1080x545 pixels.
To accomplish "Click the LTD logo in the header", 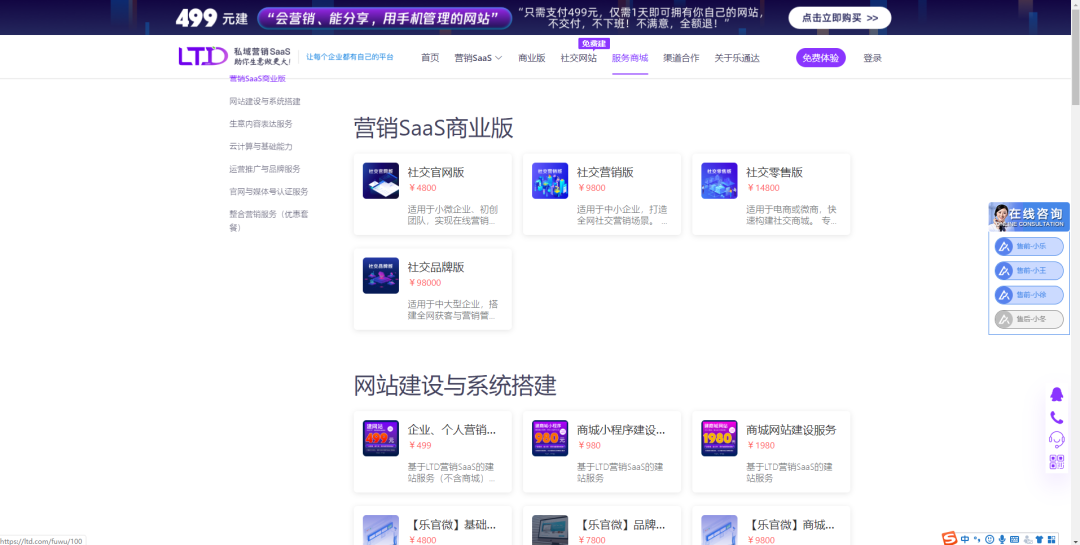I will [203, 56].
